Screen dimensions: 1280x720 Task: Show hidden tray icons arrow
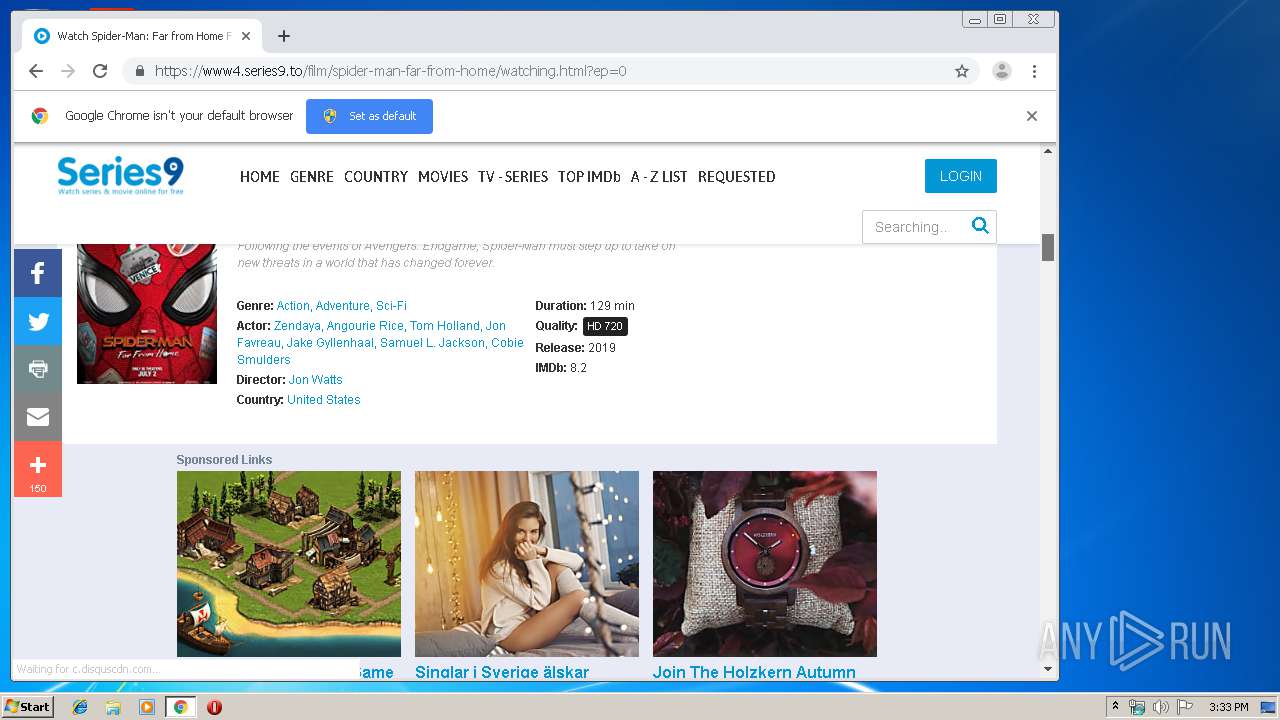pyautogui.click(x=1116, y=707)
